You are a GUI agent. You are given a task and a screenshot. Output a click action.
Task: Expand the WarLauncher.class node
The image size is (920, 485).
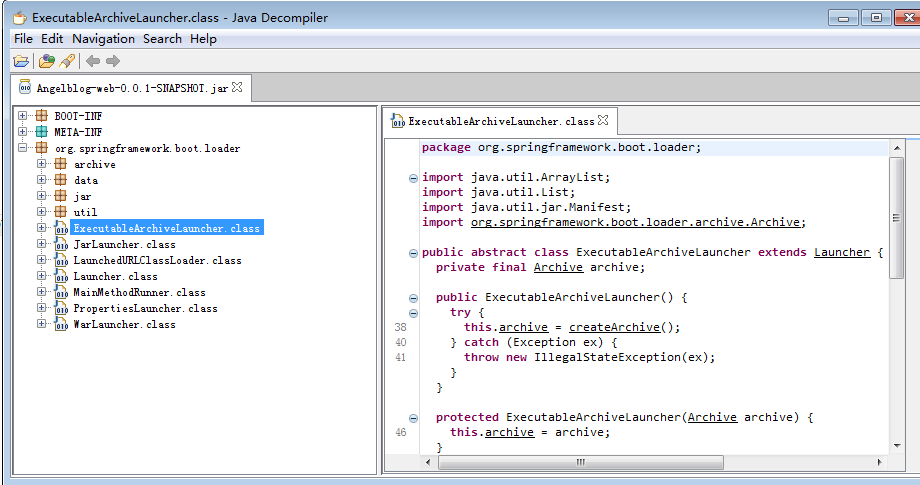coord(42,324)
